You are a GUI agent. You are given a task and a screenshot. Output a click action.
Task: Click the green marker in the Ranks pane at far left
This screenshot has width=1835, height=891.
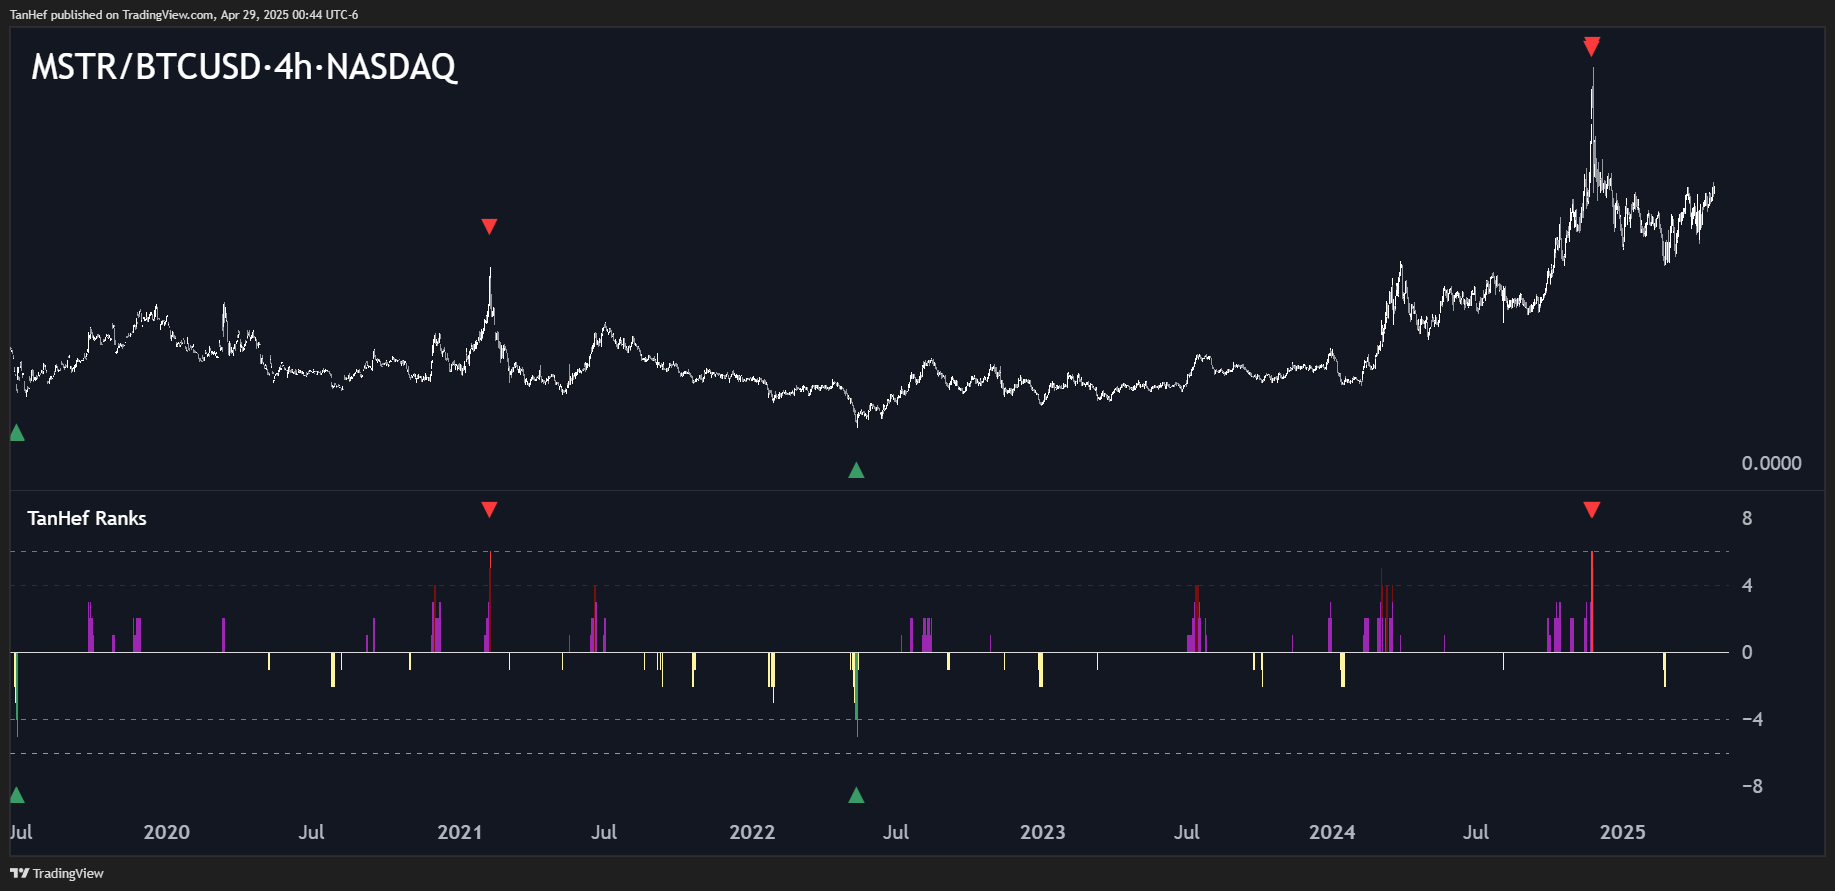tap(17, 795)
